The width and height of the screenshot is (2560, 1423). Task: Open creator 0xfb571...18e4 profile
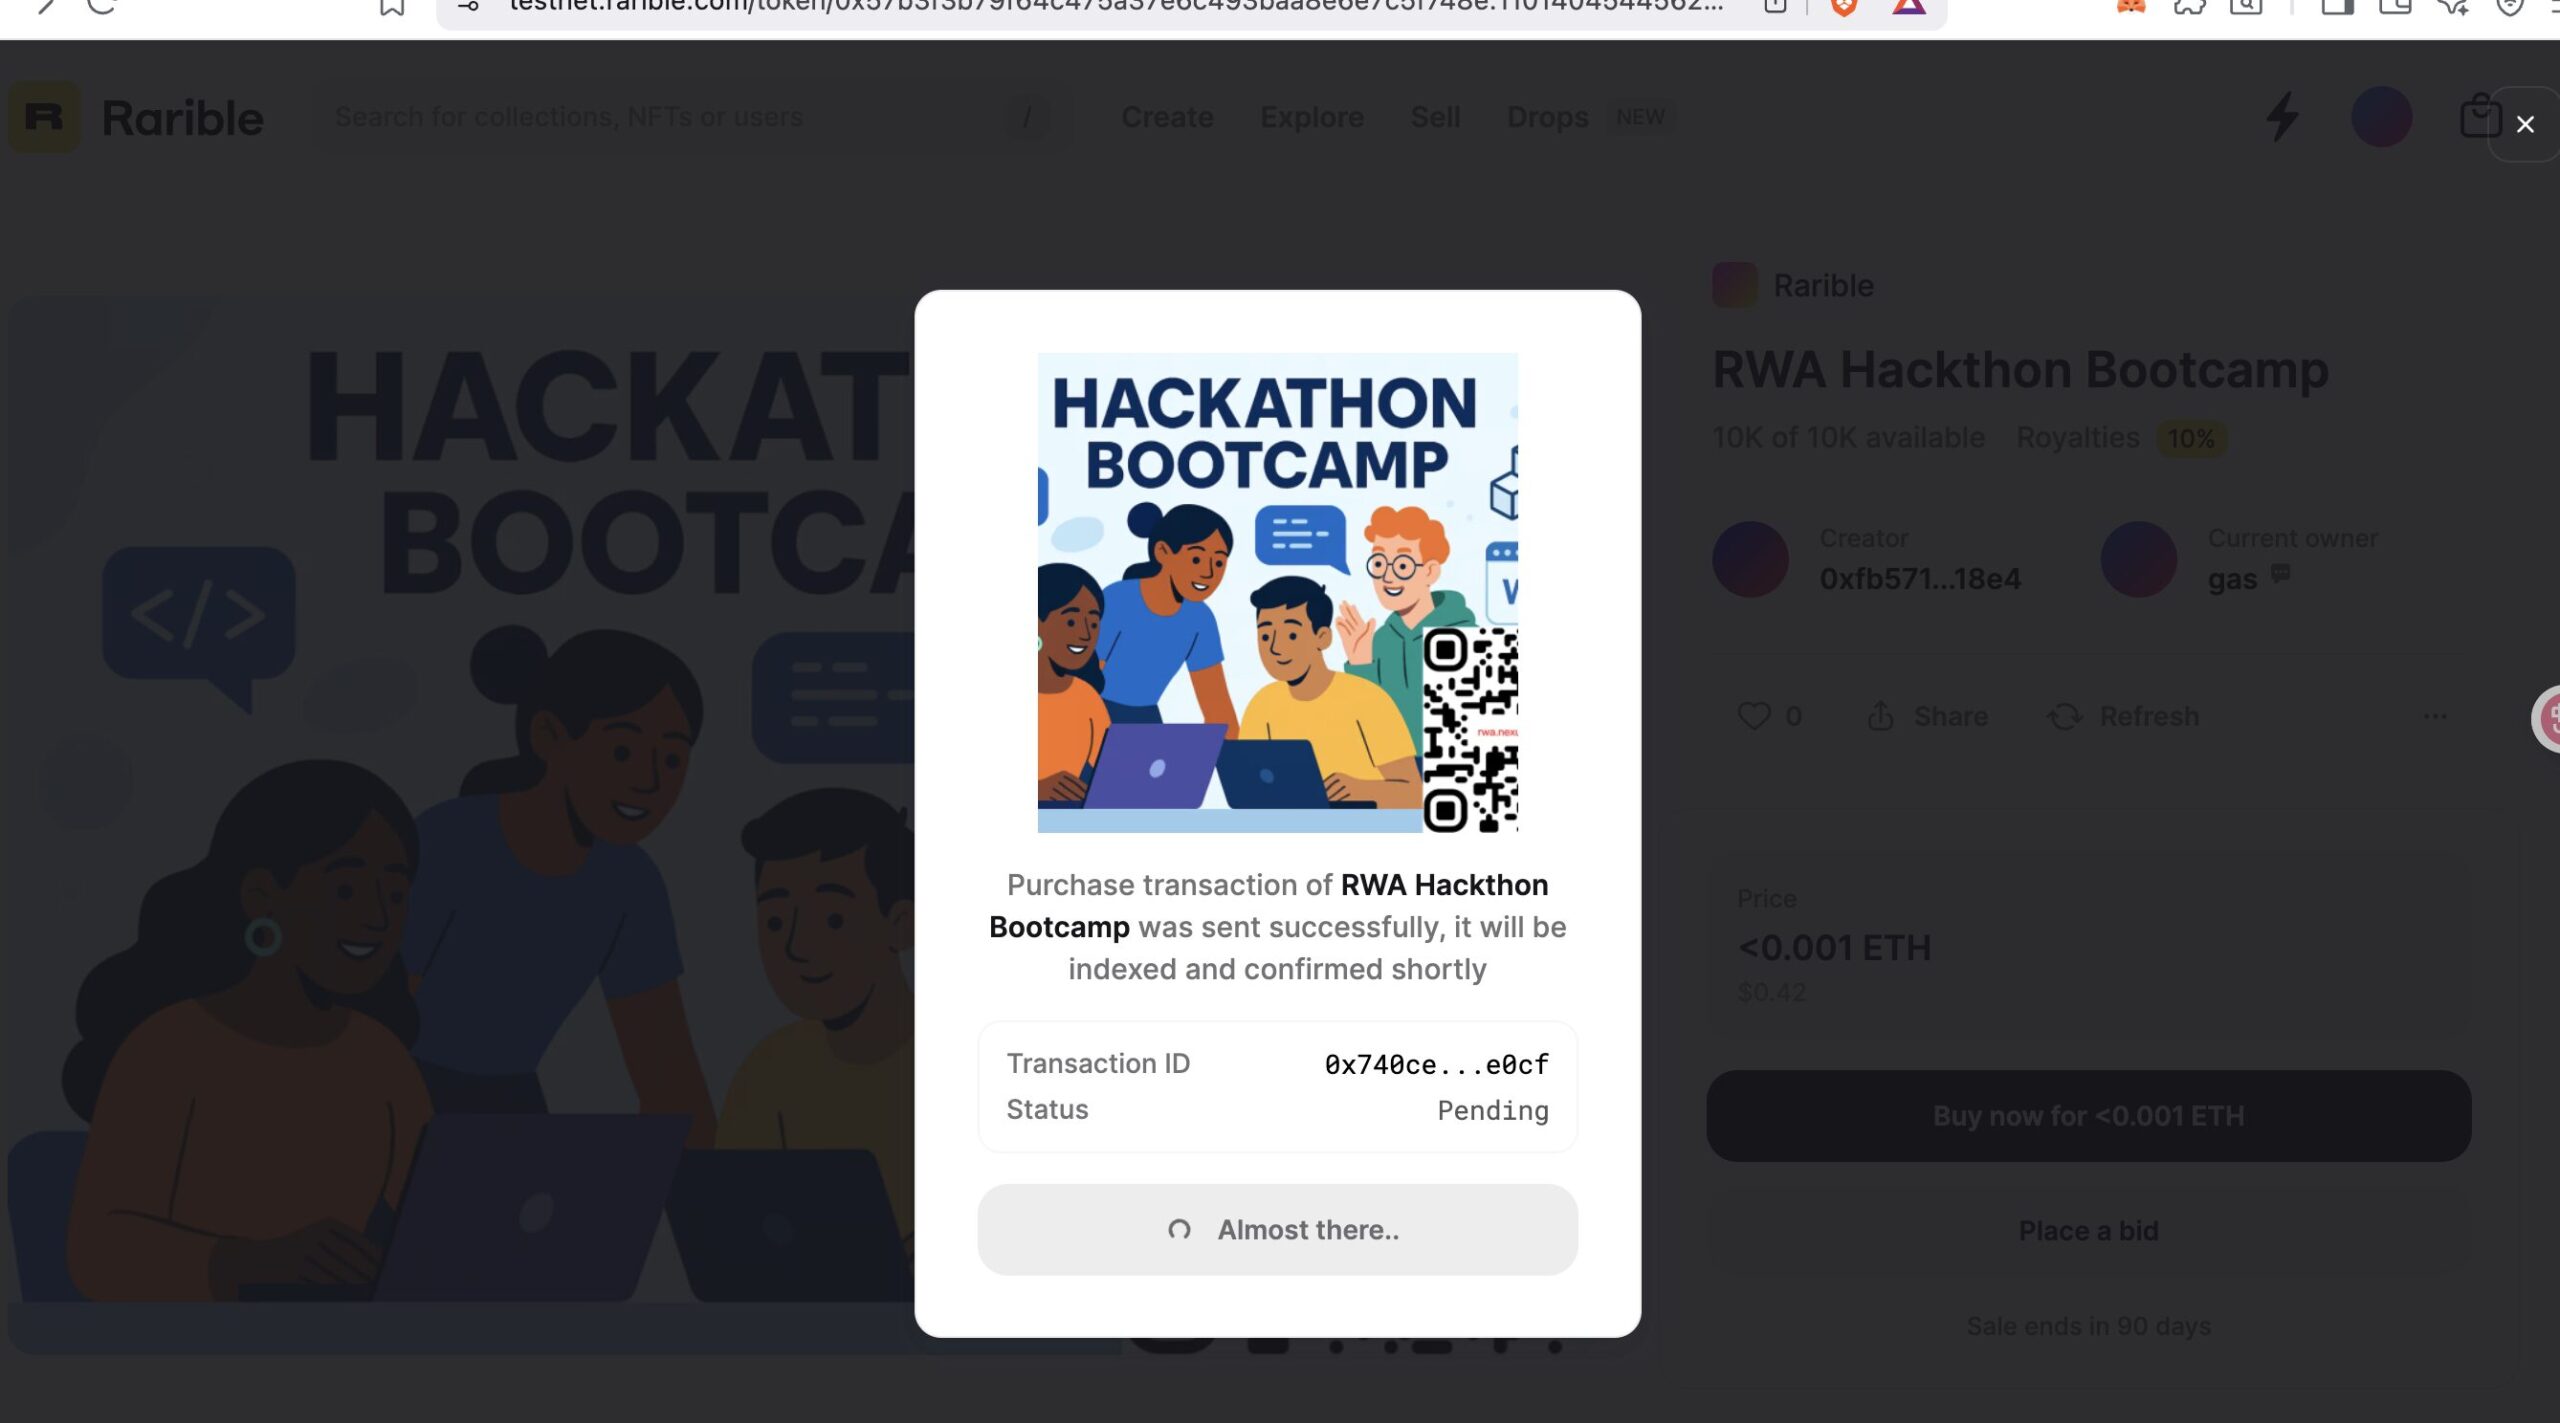point(1919,579)
